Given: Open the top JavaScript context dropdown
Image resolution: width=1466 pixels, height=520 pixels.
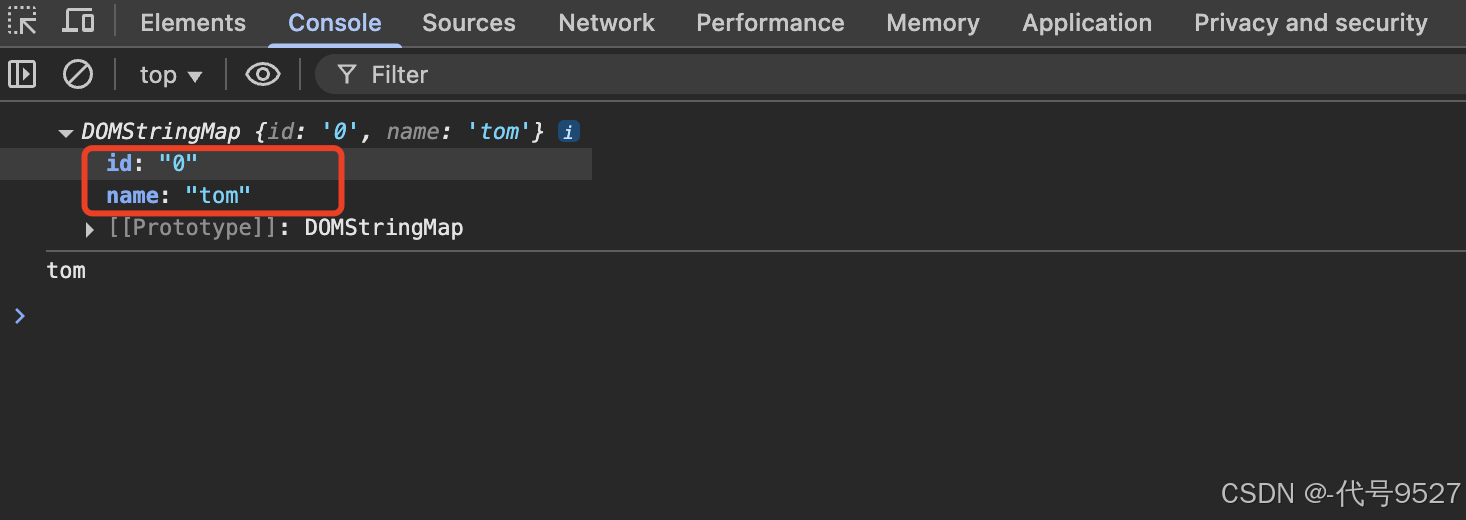Looking at the screenshot, I should (x=170, y=75).
